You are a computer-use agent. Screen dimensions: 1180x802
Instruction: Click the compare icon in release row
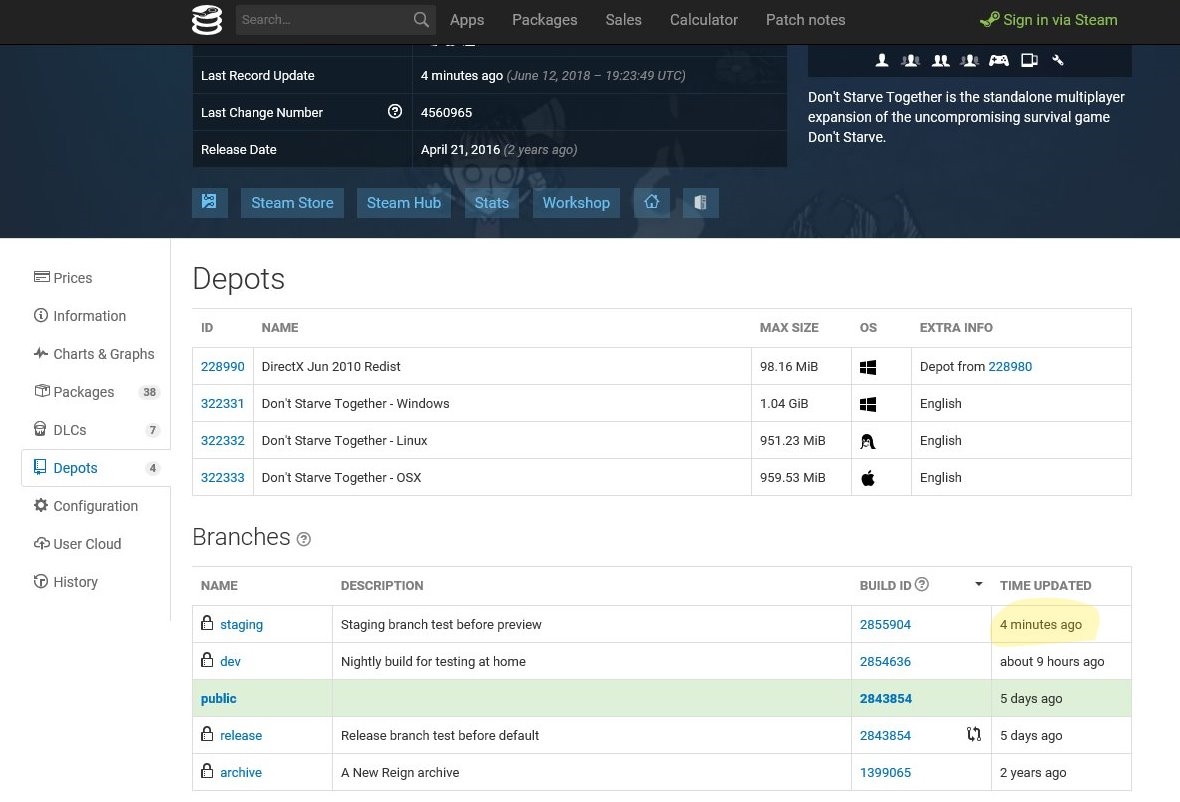coord(974,735)
